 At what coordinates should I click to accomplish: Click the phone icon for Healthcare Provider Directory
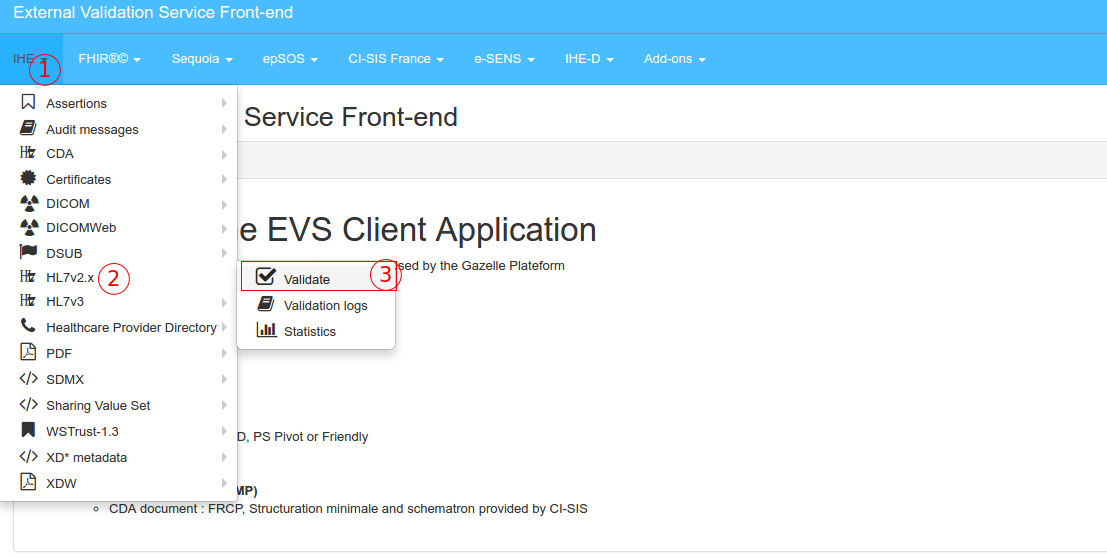[x=28, y=327]
